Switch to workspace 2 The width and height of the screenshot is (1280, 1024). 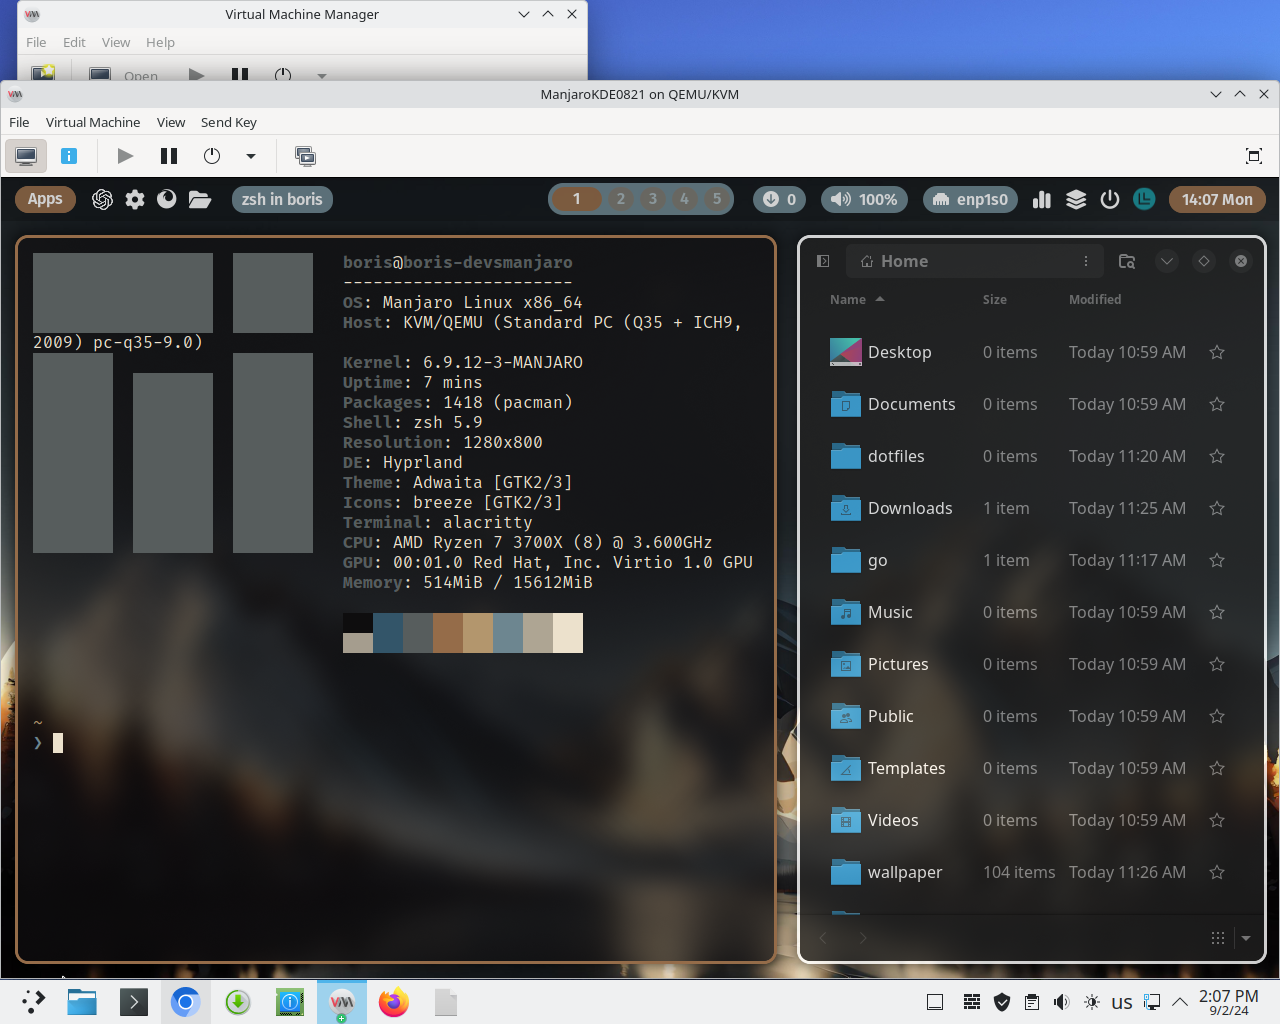(621, 199)
